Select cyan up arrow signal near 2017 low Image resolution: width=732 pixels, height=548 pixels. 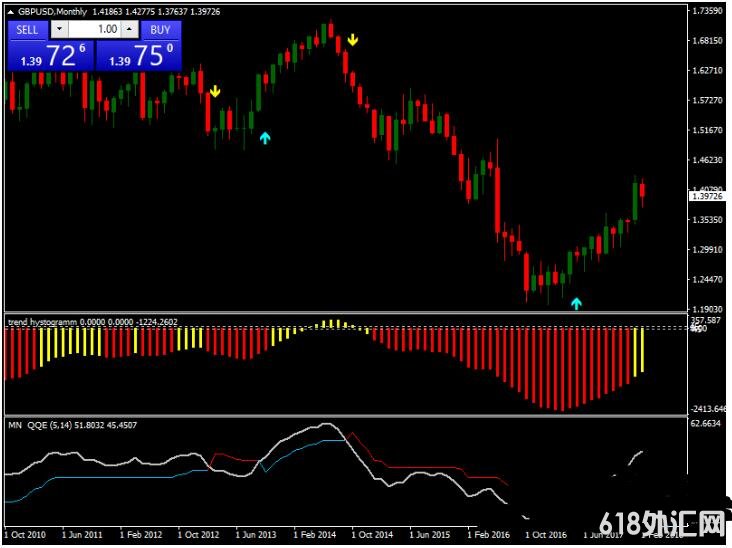[x=577, y=303]
